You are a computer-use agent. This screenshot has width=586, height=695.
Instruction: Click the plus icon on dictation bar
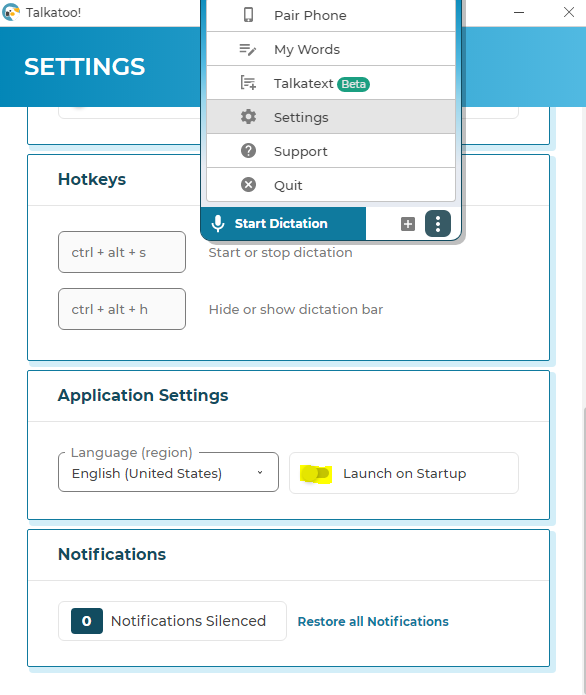click(408, 224)
